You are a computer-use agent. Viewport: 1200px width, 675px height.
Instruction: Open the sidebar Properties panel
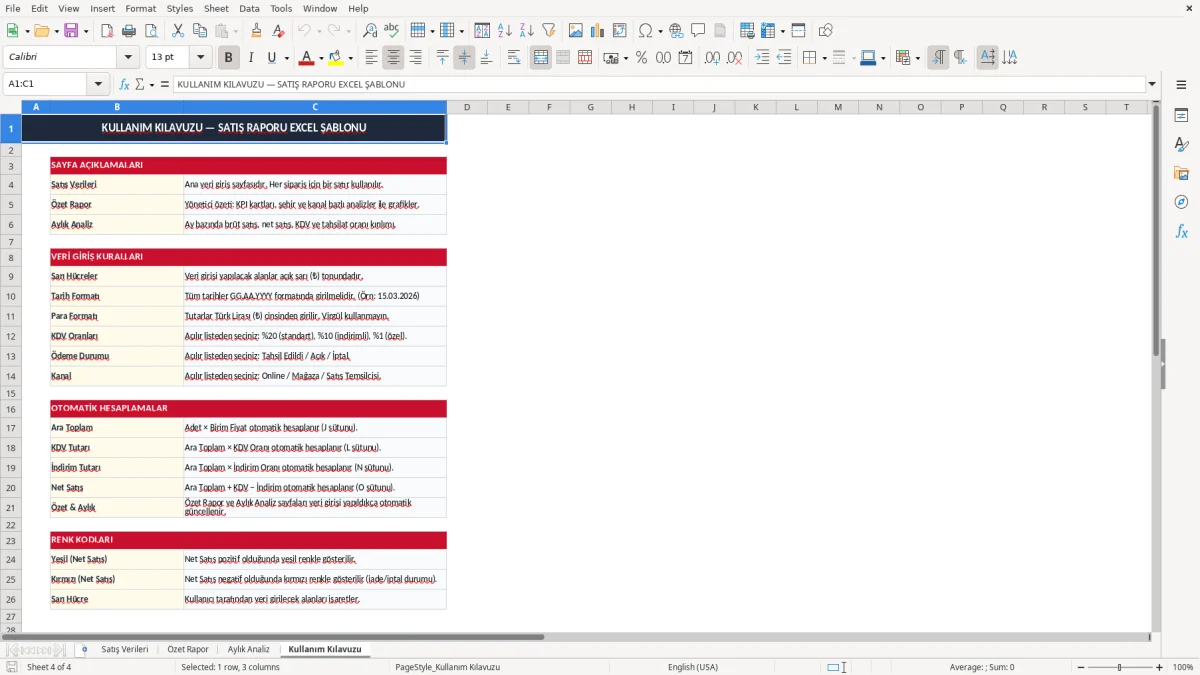[x=1181, y=115]
